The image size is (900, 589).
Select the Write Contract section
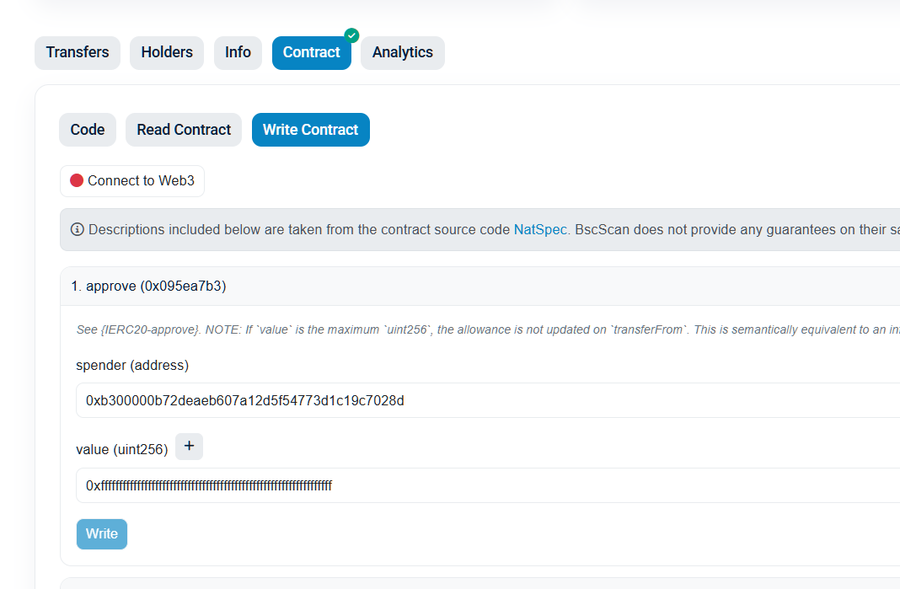(x=311, y=130)
